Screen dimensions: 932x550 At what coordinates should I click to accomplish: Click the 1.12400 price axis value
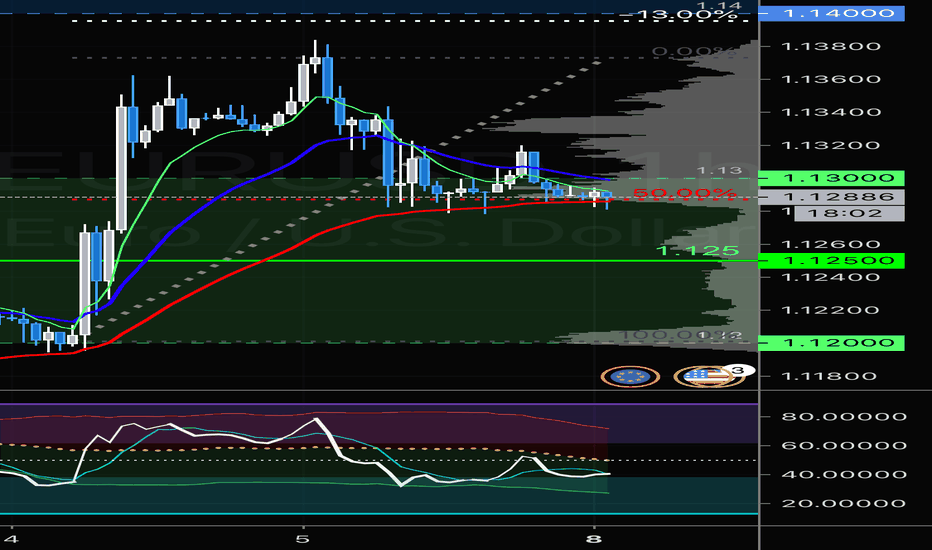coord(830,277)
